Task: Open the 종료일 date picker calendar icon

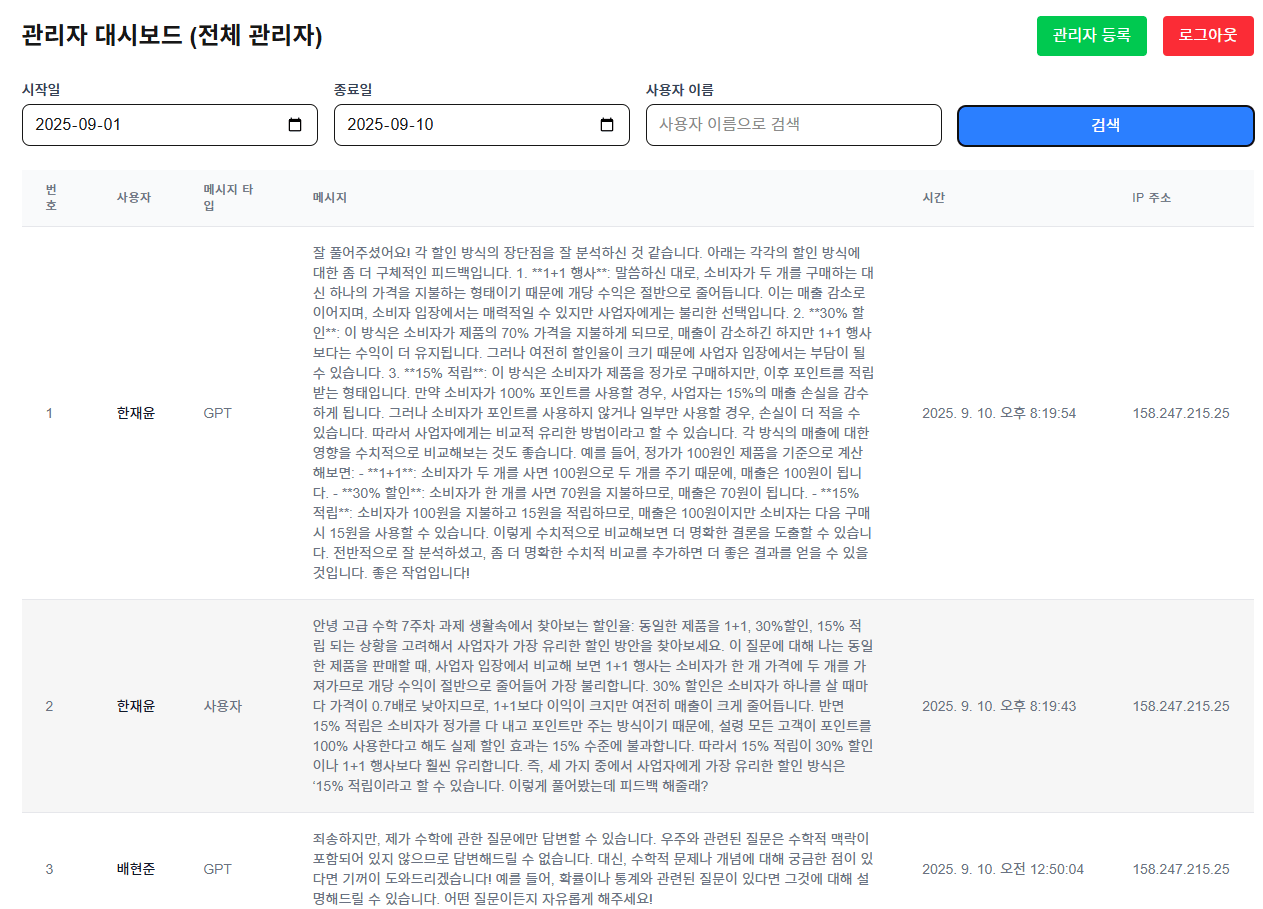Action: [608, 124]
